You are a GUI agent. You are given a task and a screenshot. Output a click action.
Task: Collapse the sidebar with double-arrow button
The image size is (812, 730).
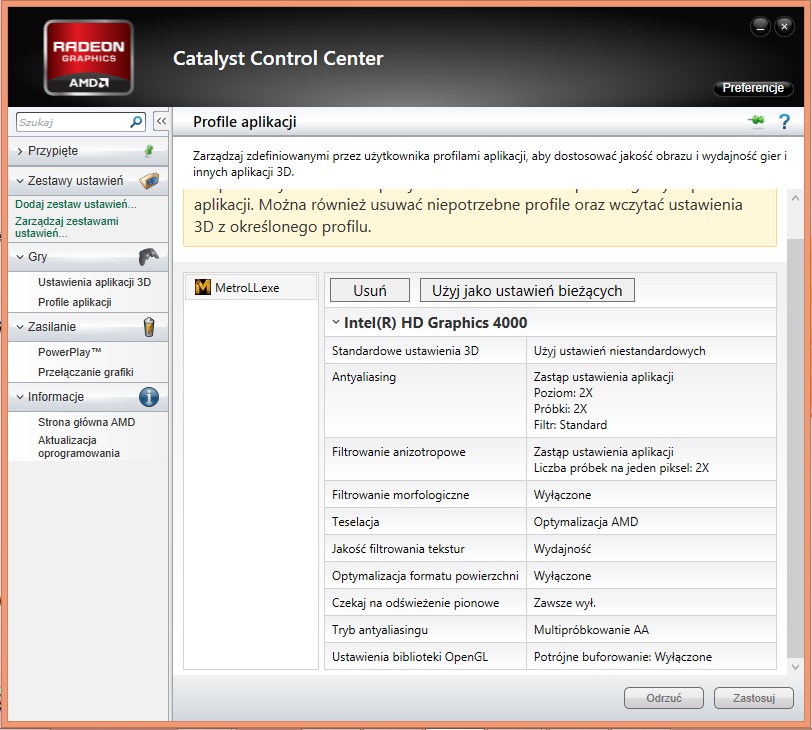pos(162,122)
